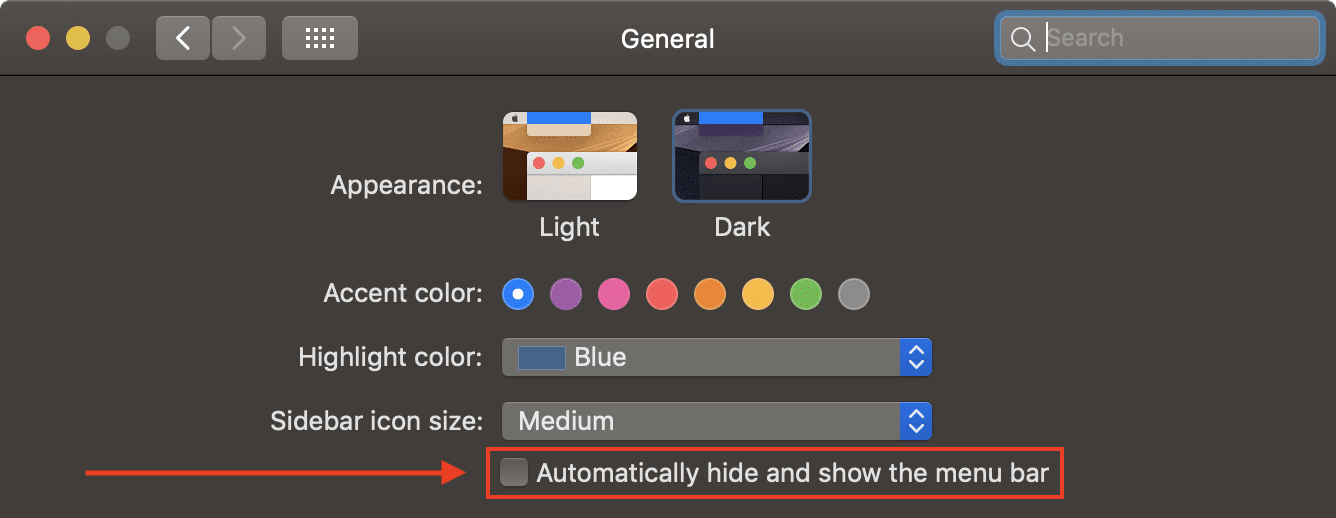Select the Light appearance thumbnail
This screenshot has width=1336, height=518.
[570, 157]
